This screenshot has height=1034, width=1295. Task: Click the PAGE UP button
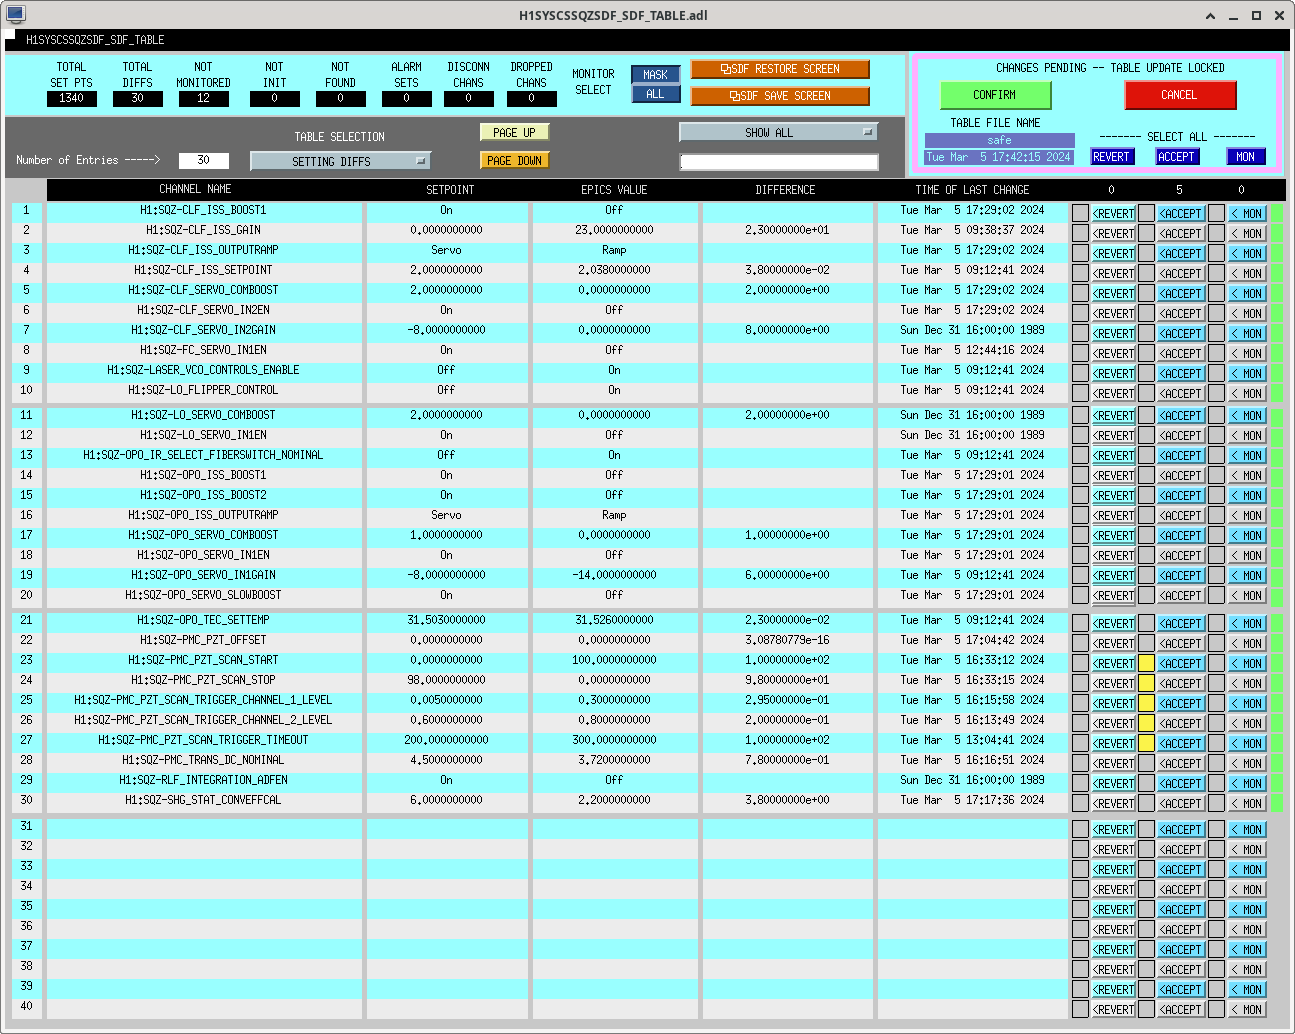pos(514,132)
